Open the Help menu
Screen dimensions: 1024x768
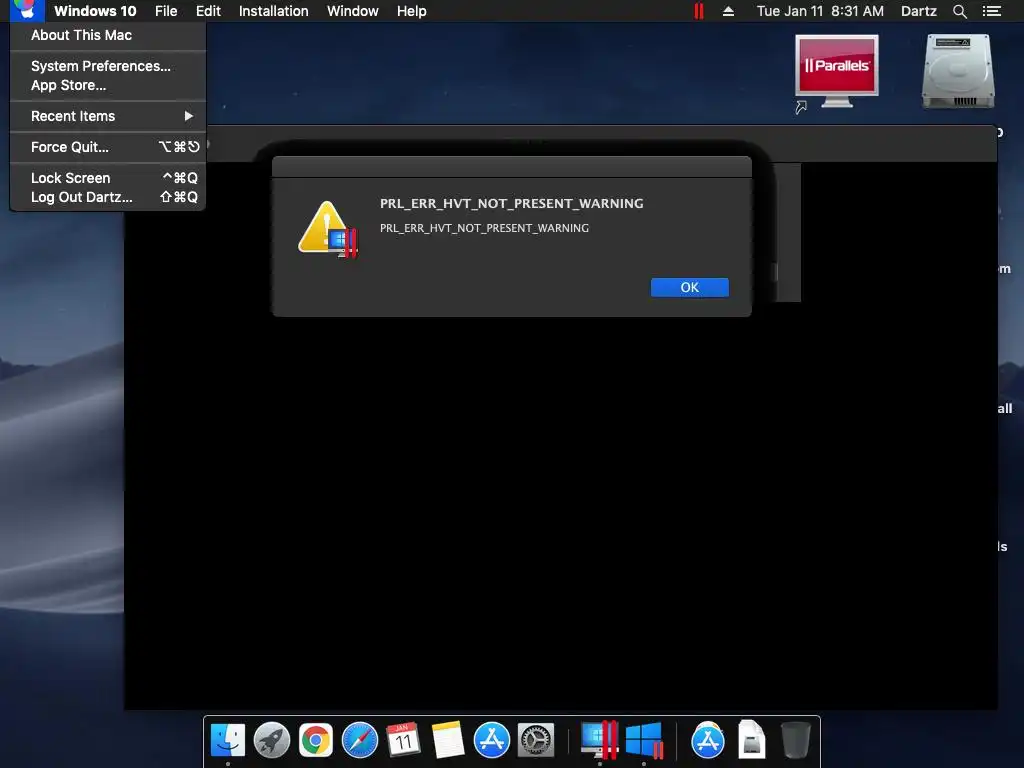[411, 11]
